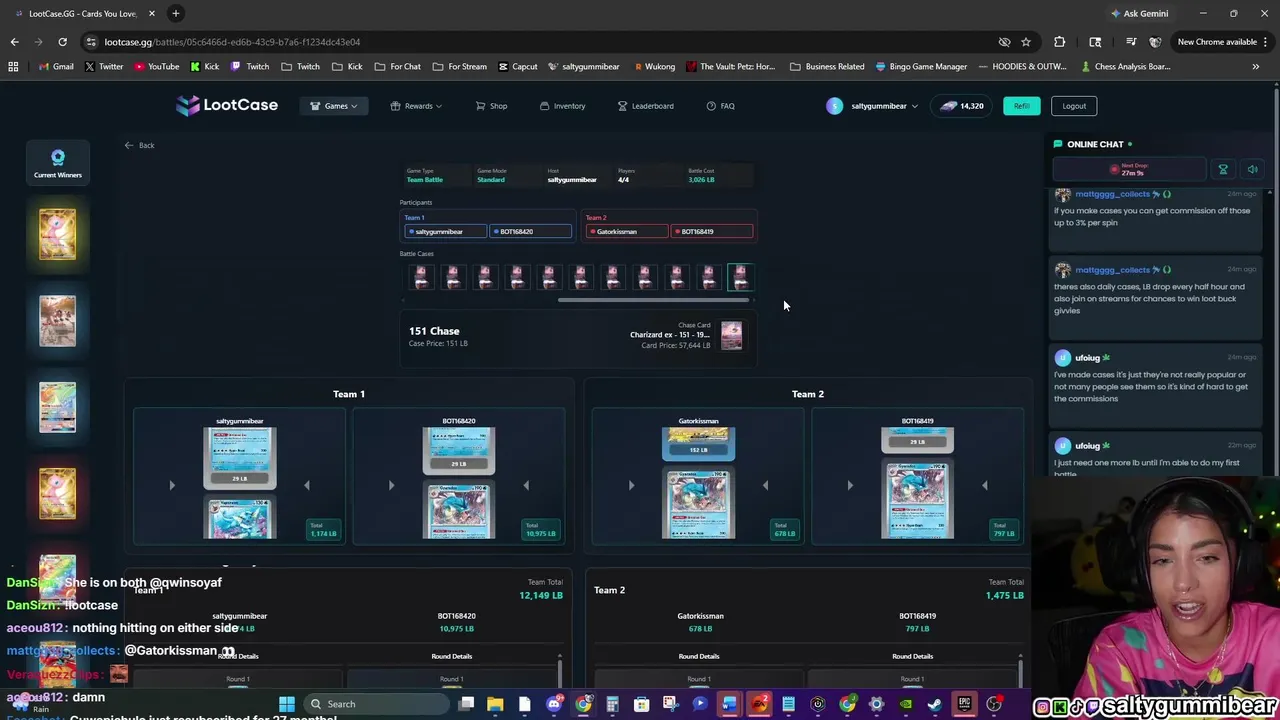Viewport: 1280px width, 720px height.
Task: Click the saltygummibear participant chip
Action: click(x=445, y=231)
